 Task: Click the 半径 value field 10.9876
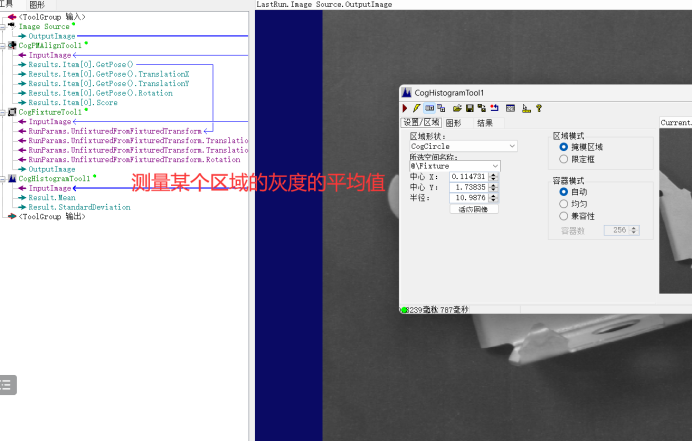click(469, 198)
